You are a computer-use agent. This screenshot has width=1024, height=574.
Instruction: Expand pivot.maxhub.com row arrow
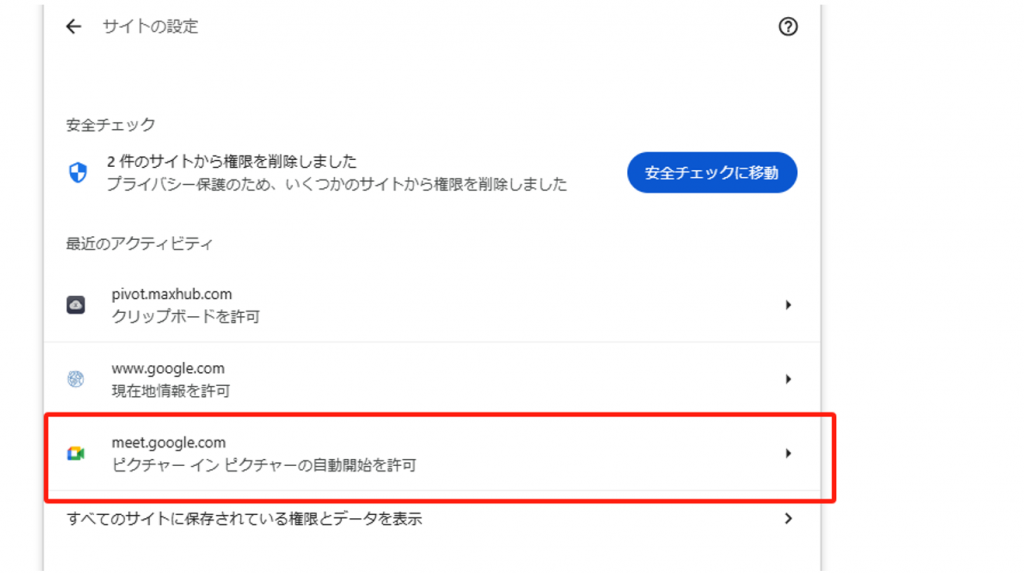[788, 305]
